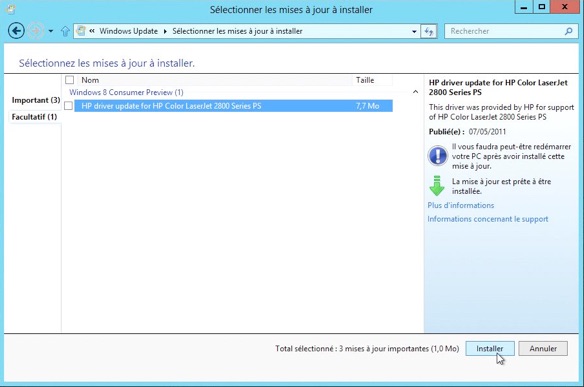584x387 pixels.
Task: Open the breadcrumb arrow after Windows Update
Action: [x=165, y=31]
